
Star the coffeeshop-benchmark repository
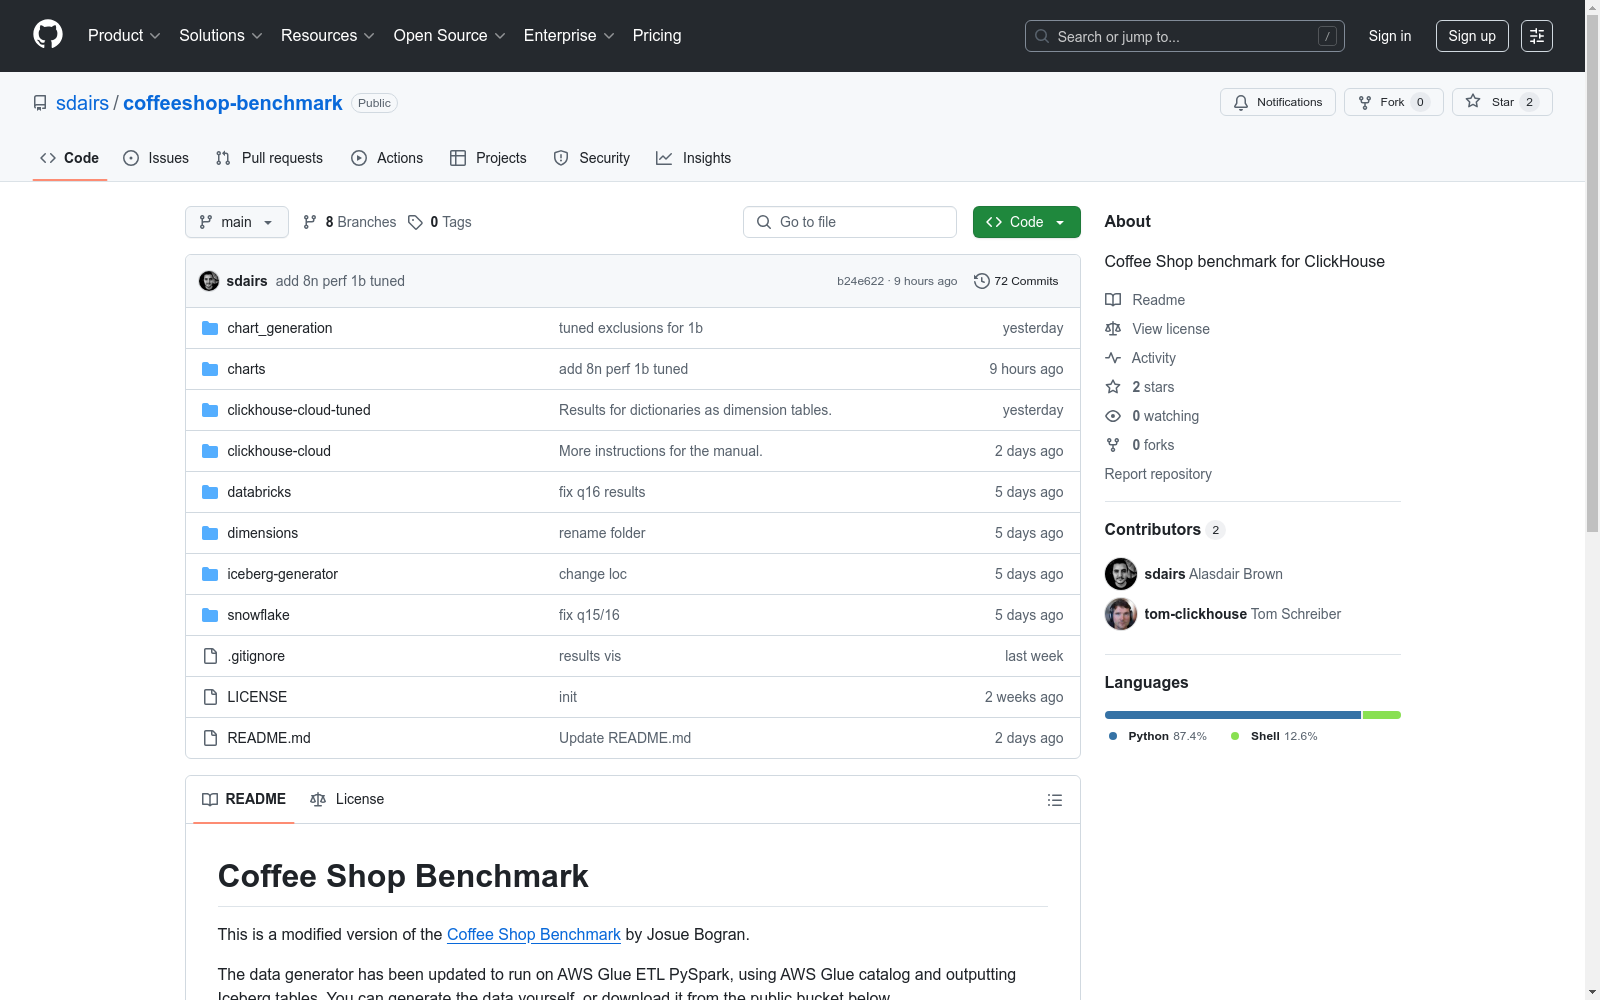click(1501, 102)
